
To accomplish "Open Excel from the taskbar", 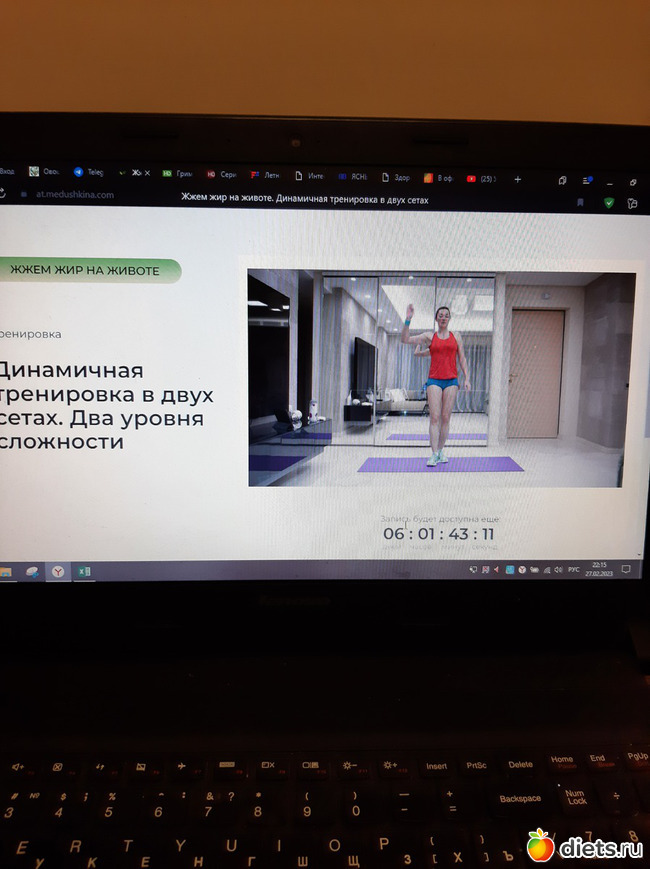I will click(84, 571).
